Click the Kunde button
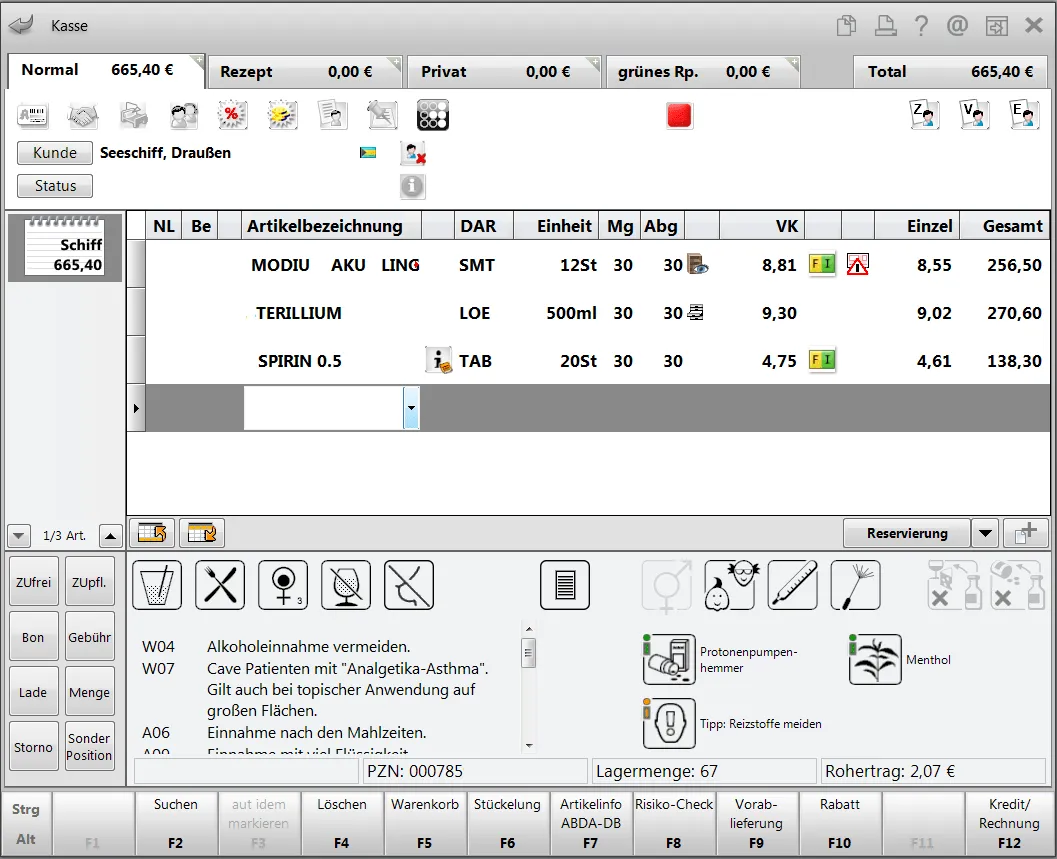The height and width of the screenshot is (859, 1057). point(55,153)
